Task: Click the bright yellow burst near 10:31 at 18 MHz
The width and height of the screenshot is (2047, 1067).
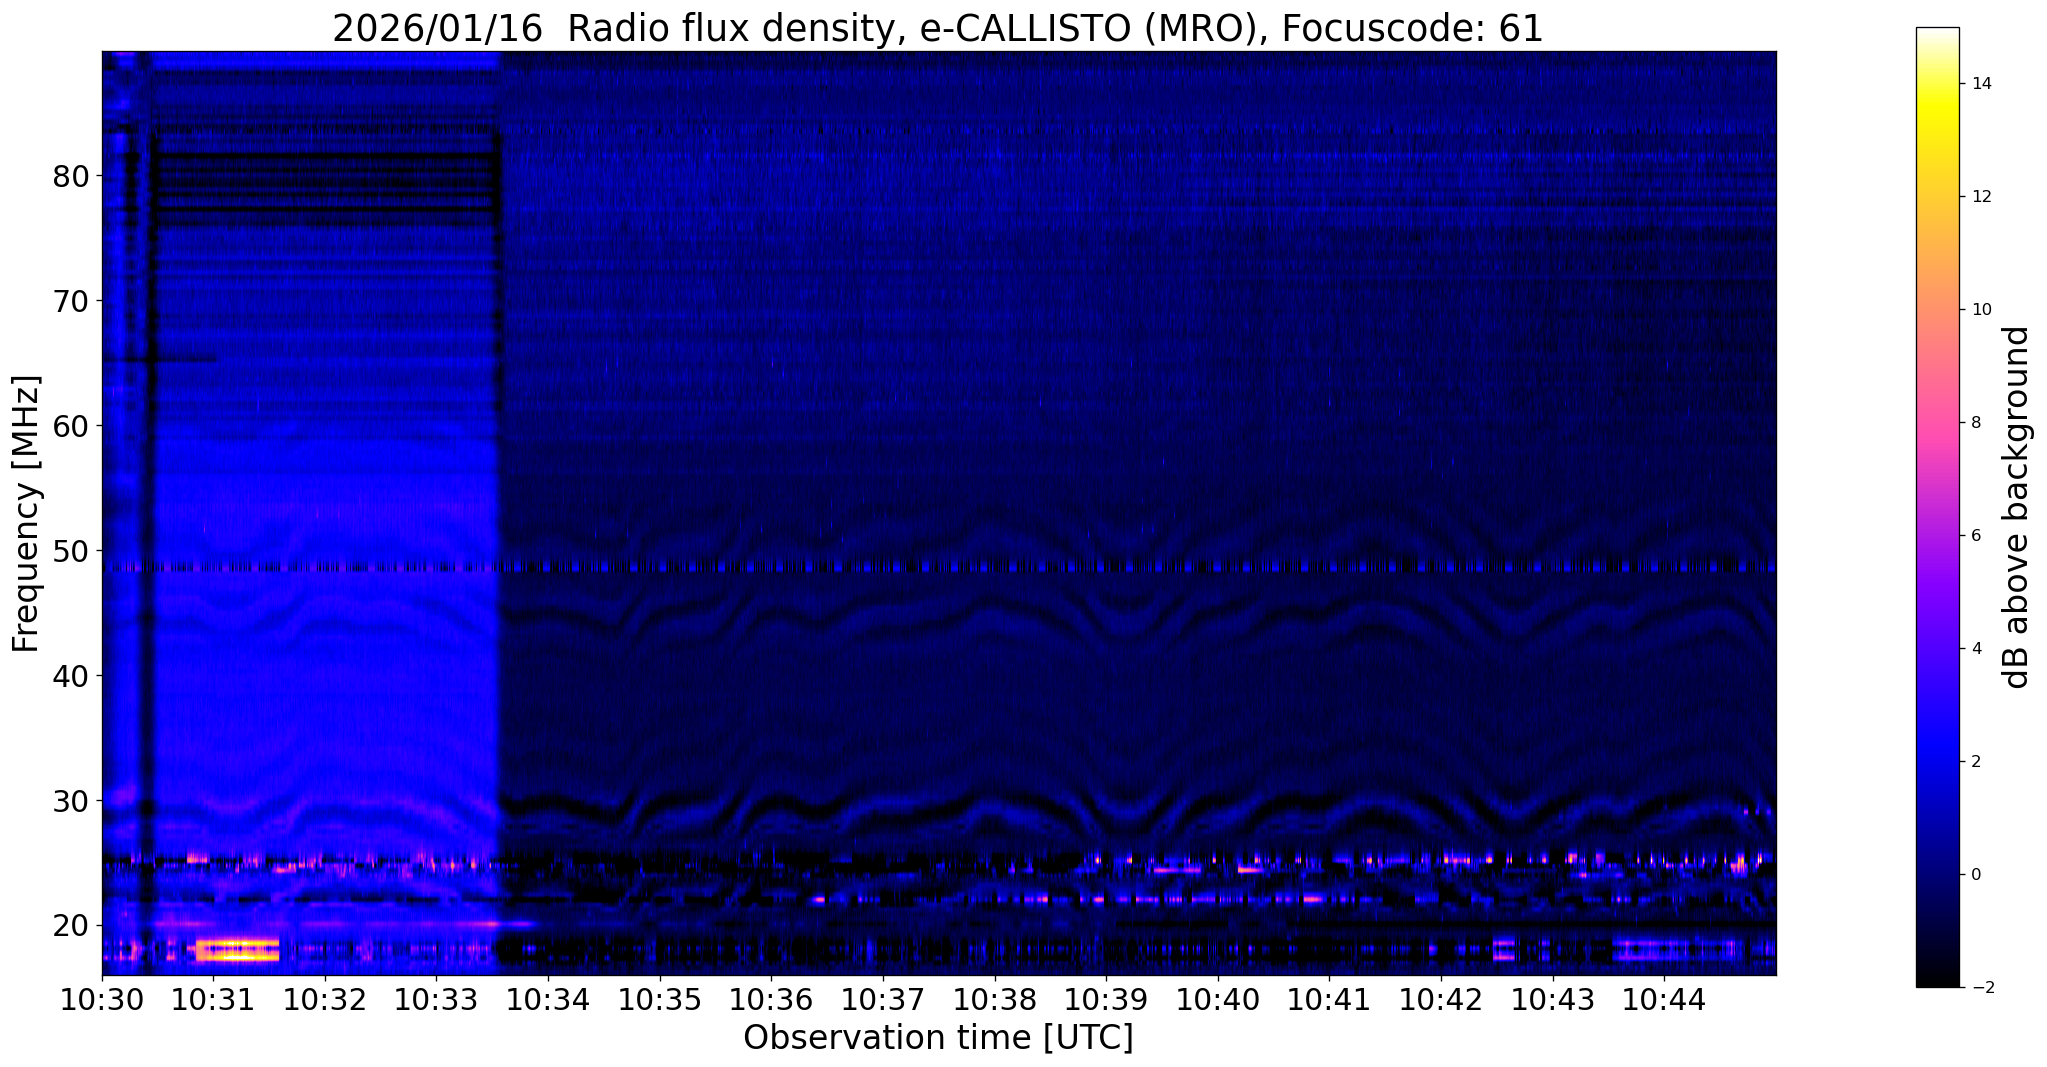Action: click(237, 950)
